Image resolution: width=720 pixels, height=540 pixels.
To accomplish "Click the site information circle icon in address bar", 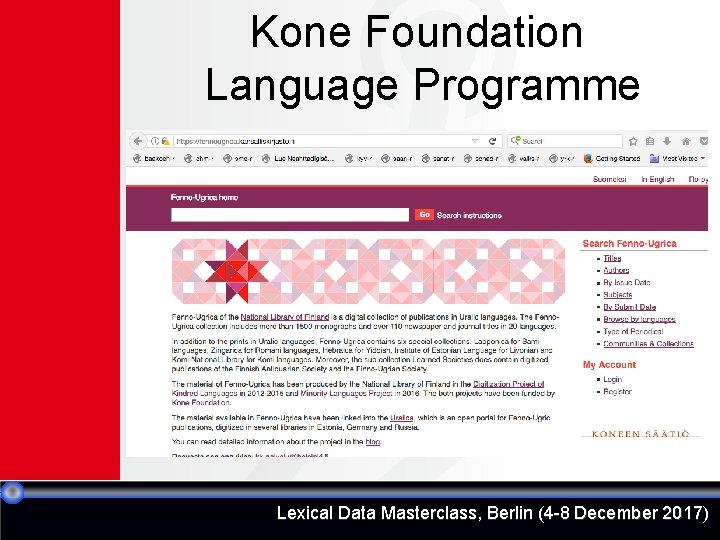I will 155,141.
